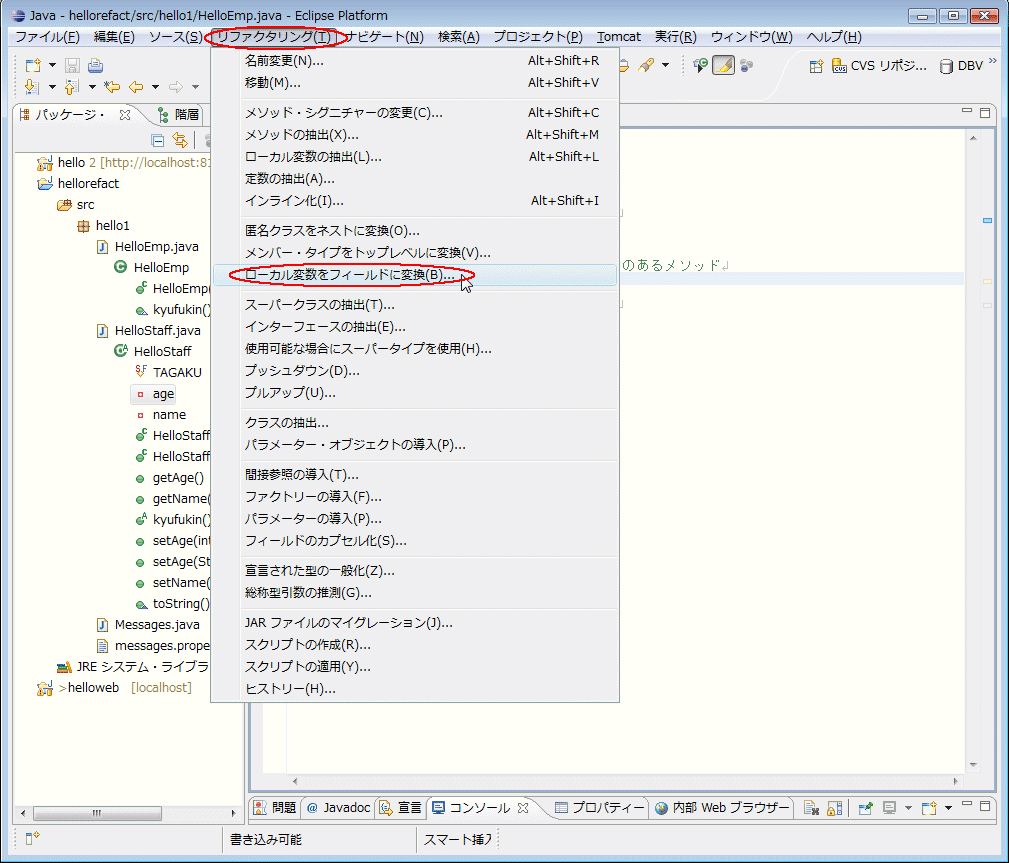
Task: Toggle Scroll Lock in the console toolbar
Action: pos(835,808)
